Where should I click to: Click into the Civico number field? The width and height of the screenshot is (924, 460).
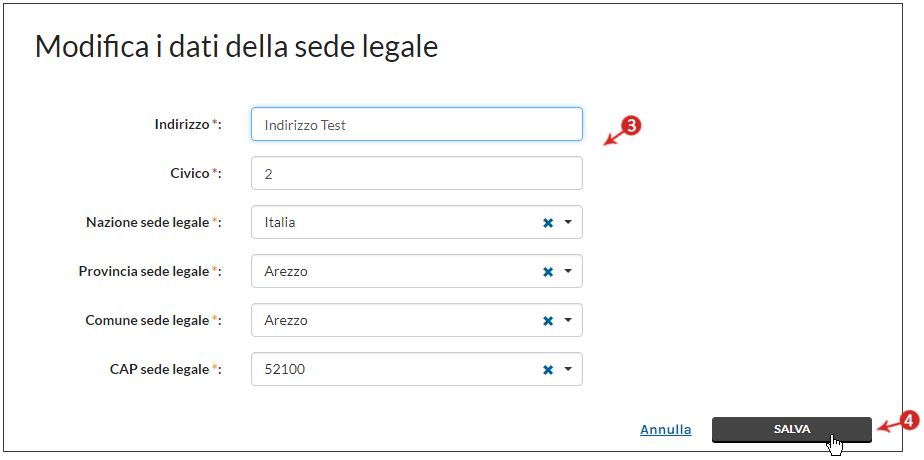tap(417, 173)
